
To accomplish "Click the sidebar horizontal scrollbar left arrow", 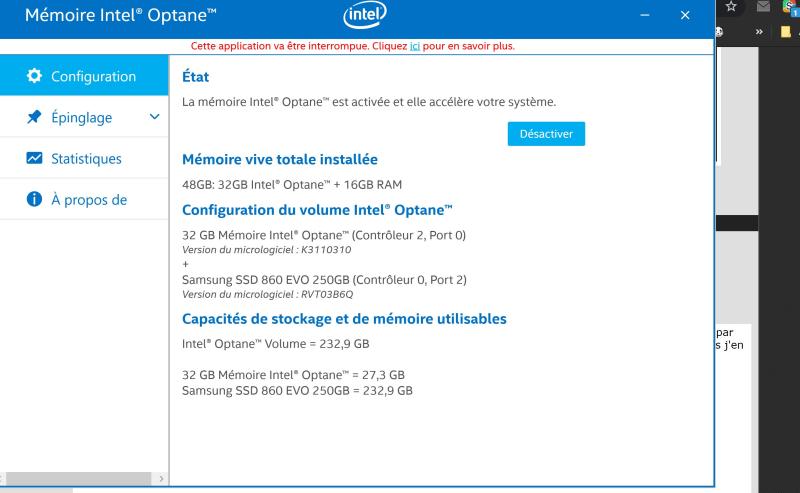I will pos(4,479).
